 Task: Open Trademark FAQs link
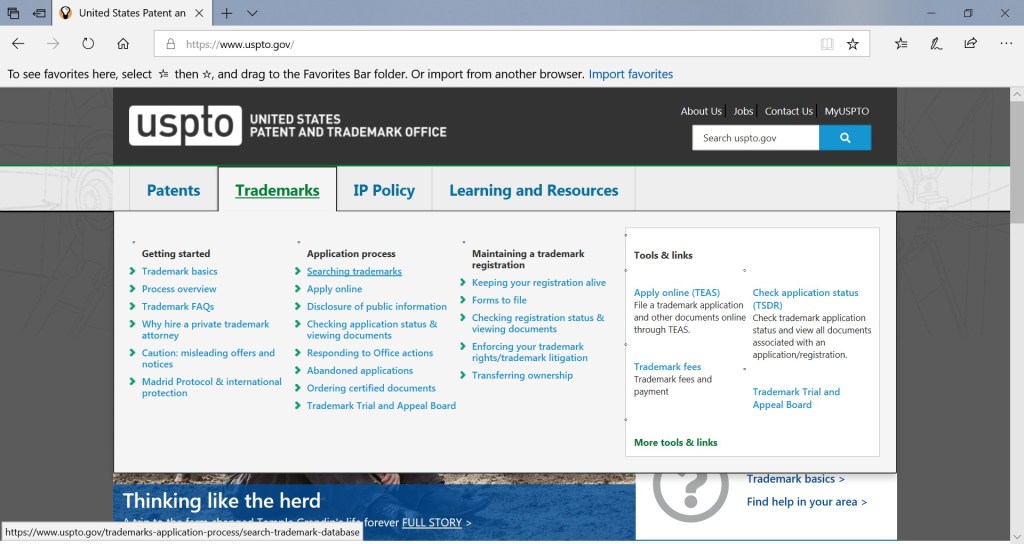point(178,306)
